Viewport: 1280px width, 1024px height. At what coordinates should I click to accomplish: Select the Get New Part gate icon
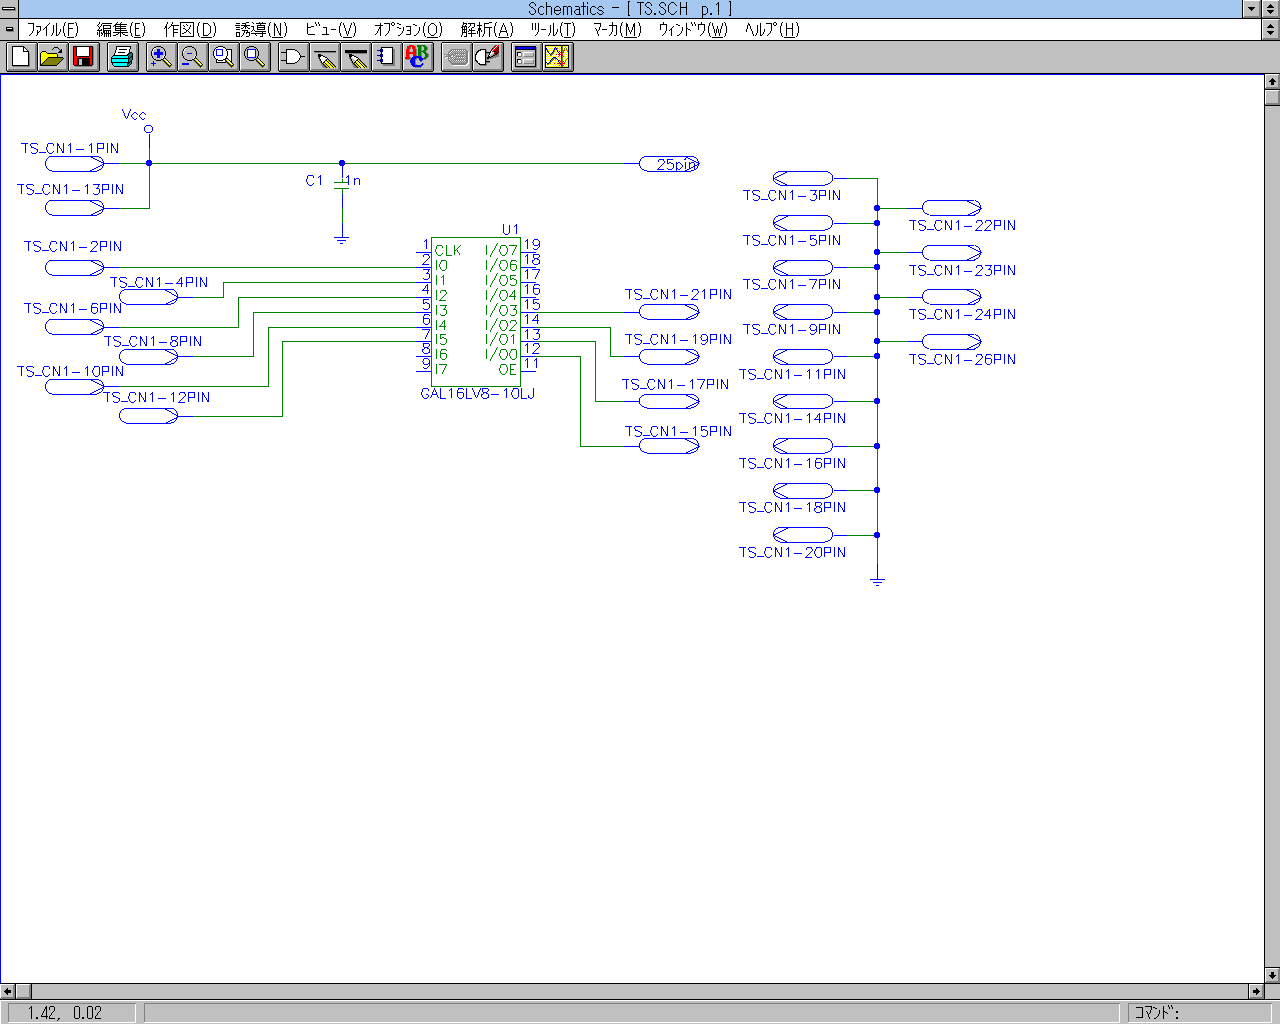293,57
